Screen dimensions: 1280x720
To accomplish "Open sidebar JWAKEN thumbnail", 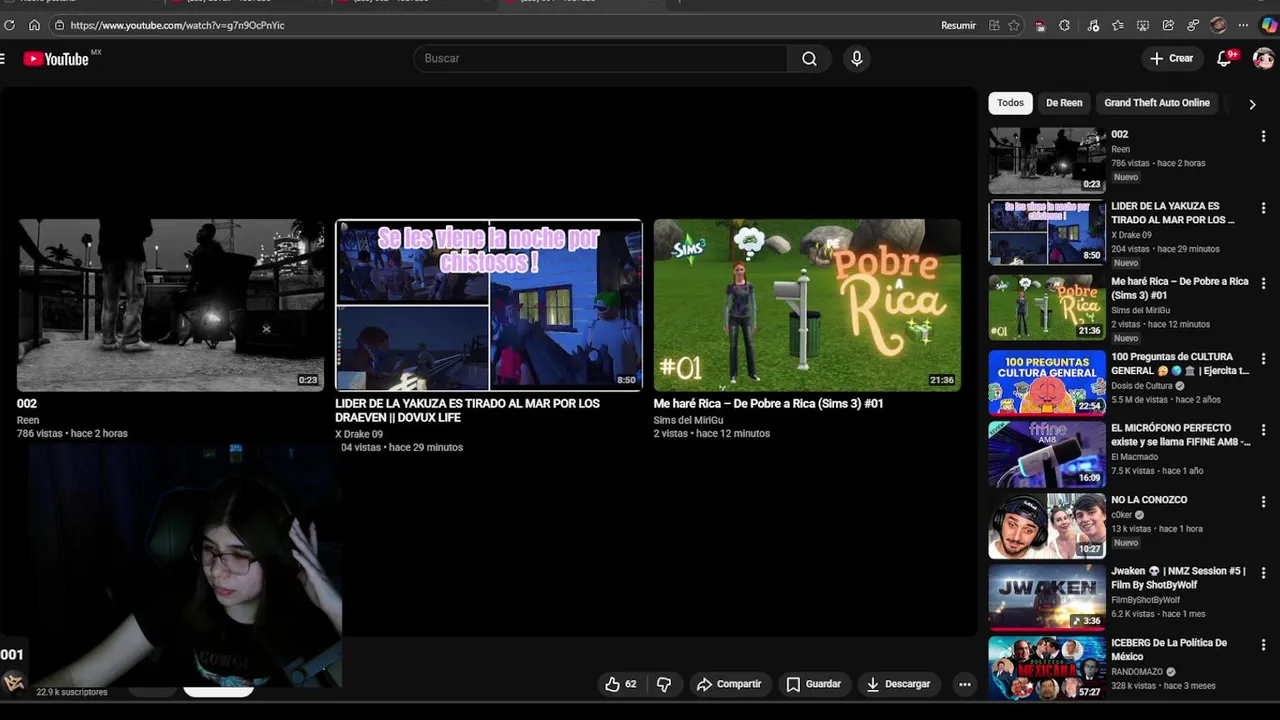I will pyautogui.click(x=1047, y=597).
